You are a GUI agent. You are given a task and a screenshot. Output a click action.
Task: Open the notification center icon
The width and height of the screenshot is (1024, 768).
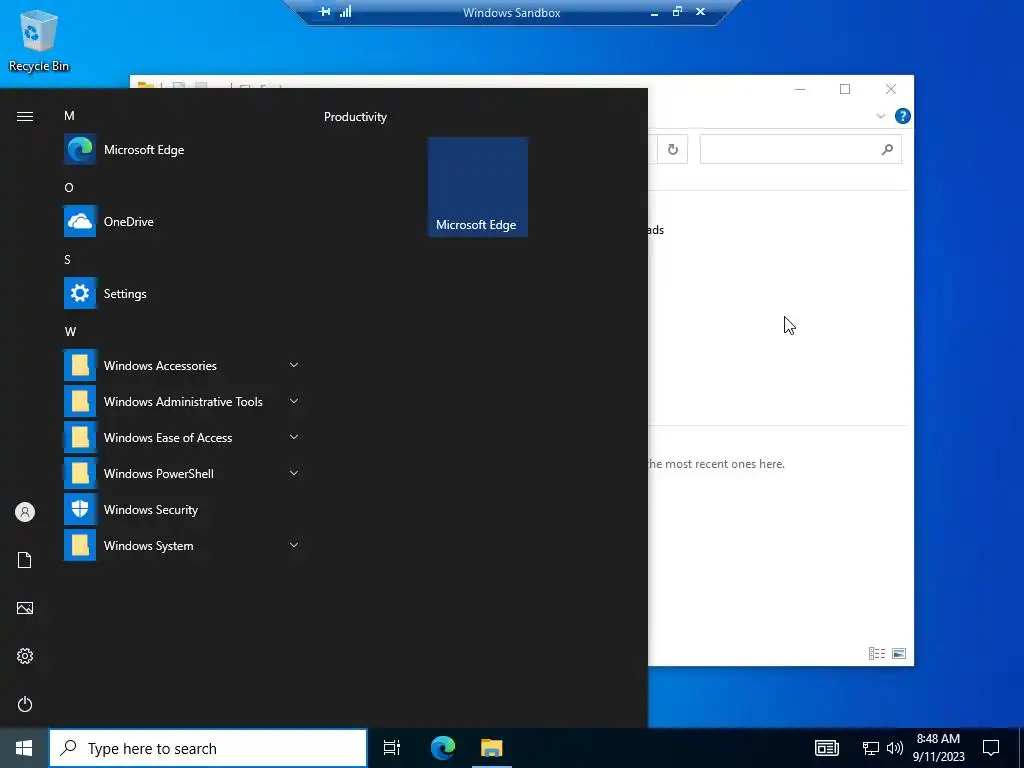point(991,748)
